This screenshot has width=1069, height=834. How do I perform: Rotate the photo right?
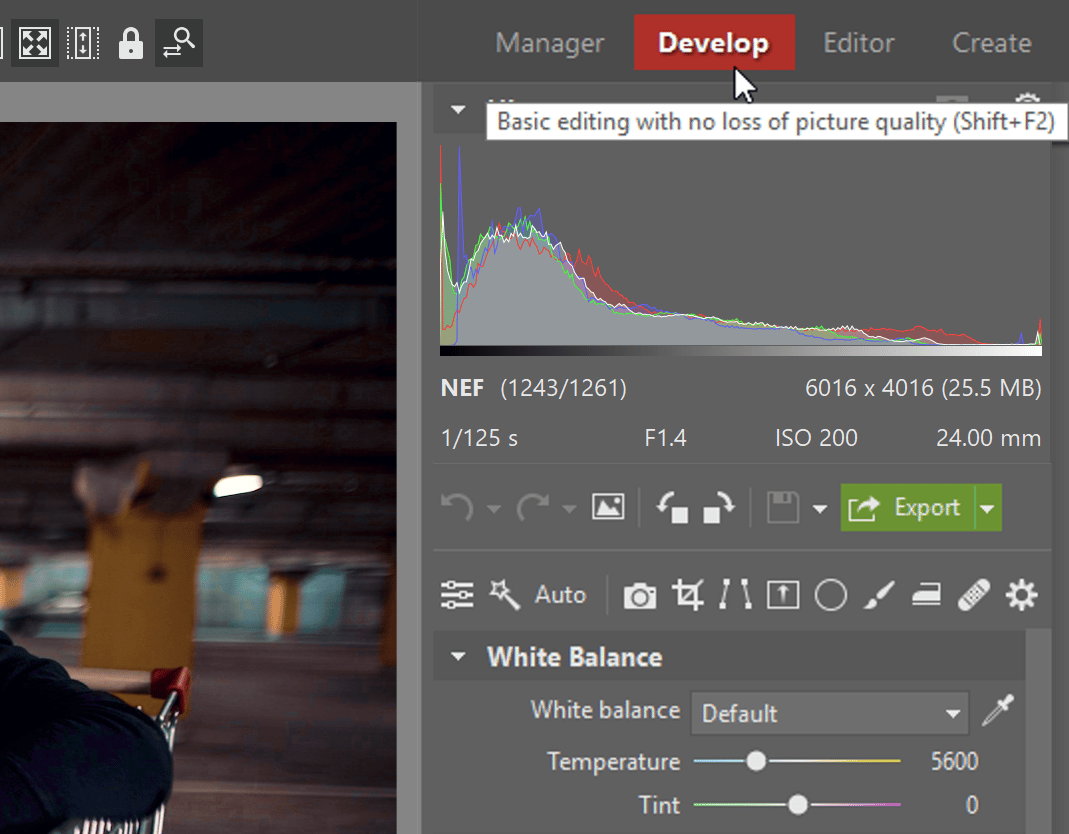tap(719, 507)
